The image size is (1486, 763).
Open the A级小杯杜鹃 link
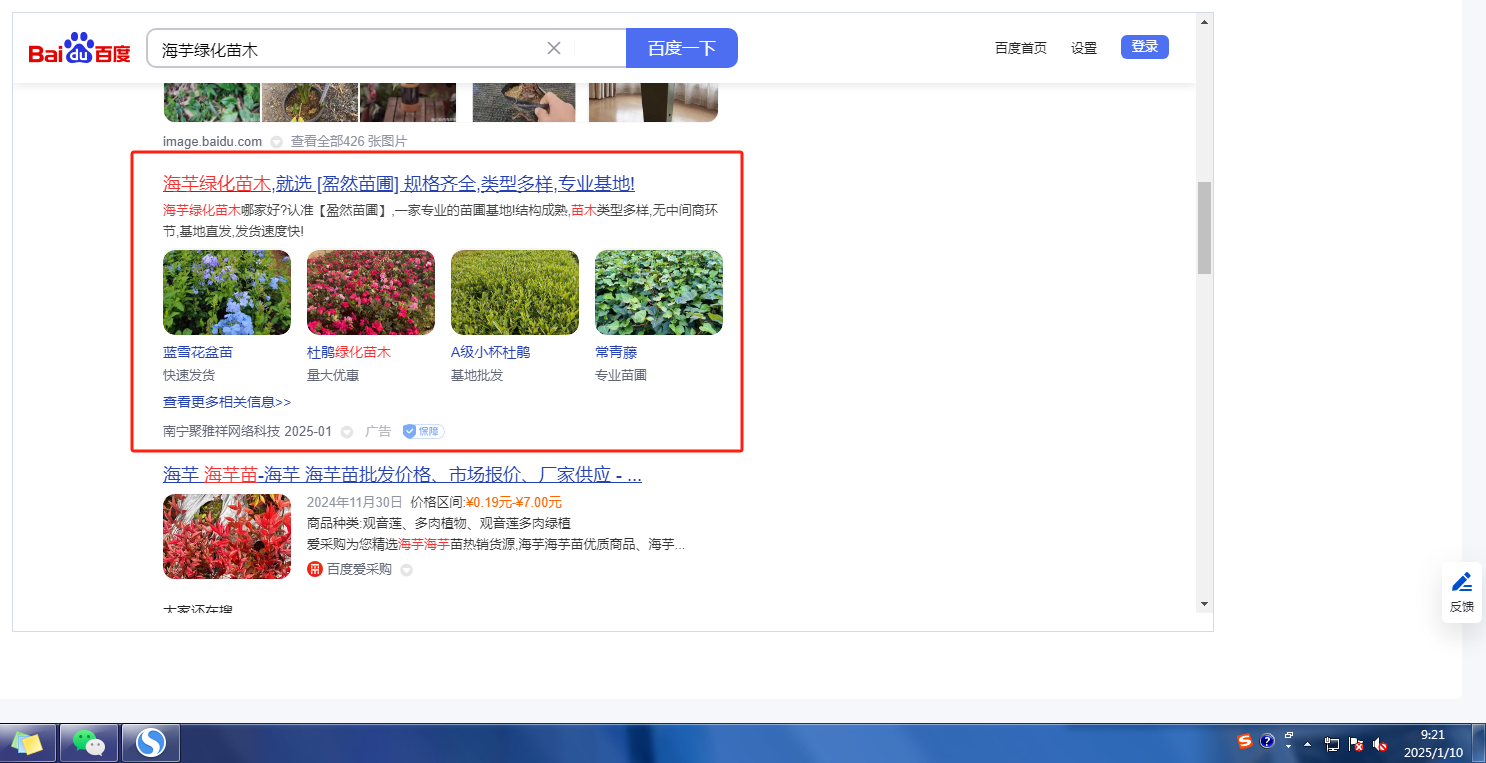coord(491,352)
